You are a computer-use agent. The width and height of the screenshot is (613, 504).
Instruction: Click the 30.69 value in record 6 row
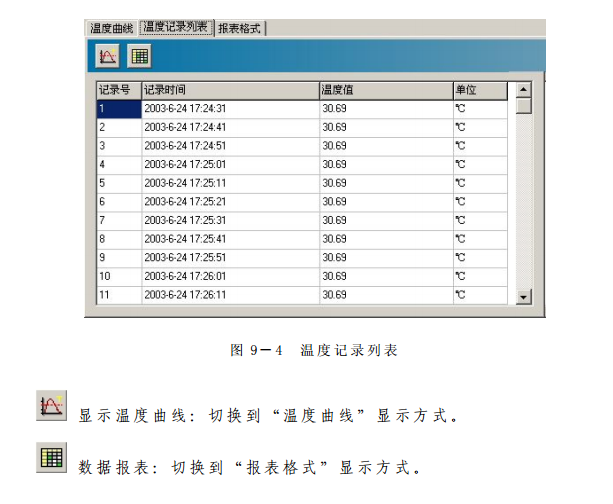(386, 202)
